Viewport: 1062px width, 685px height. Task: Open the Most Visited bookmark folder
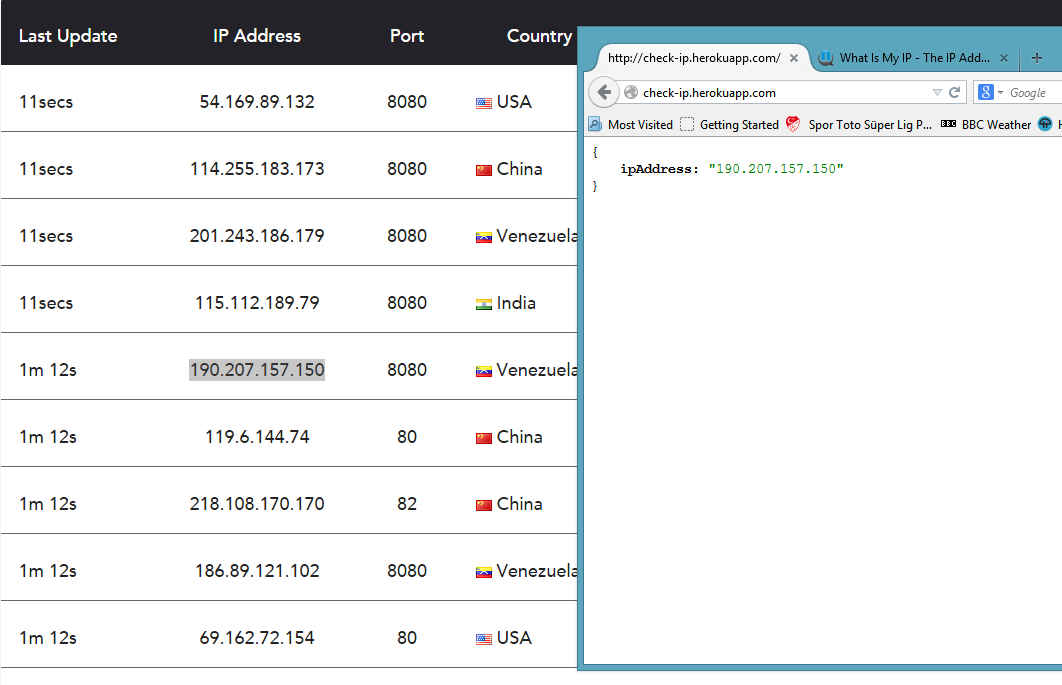(x=630, y=125)
